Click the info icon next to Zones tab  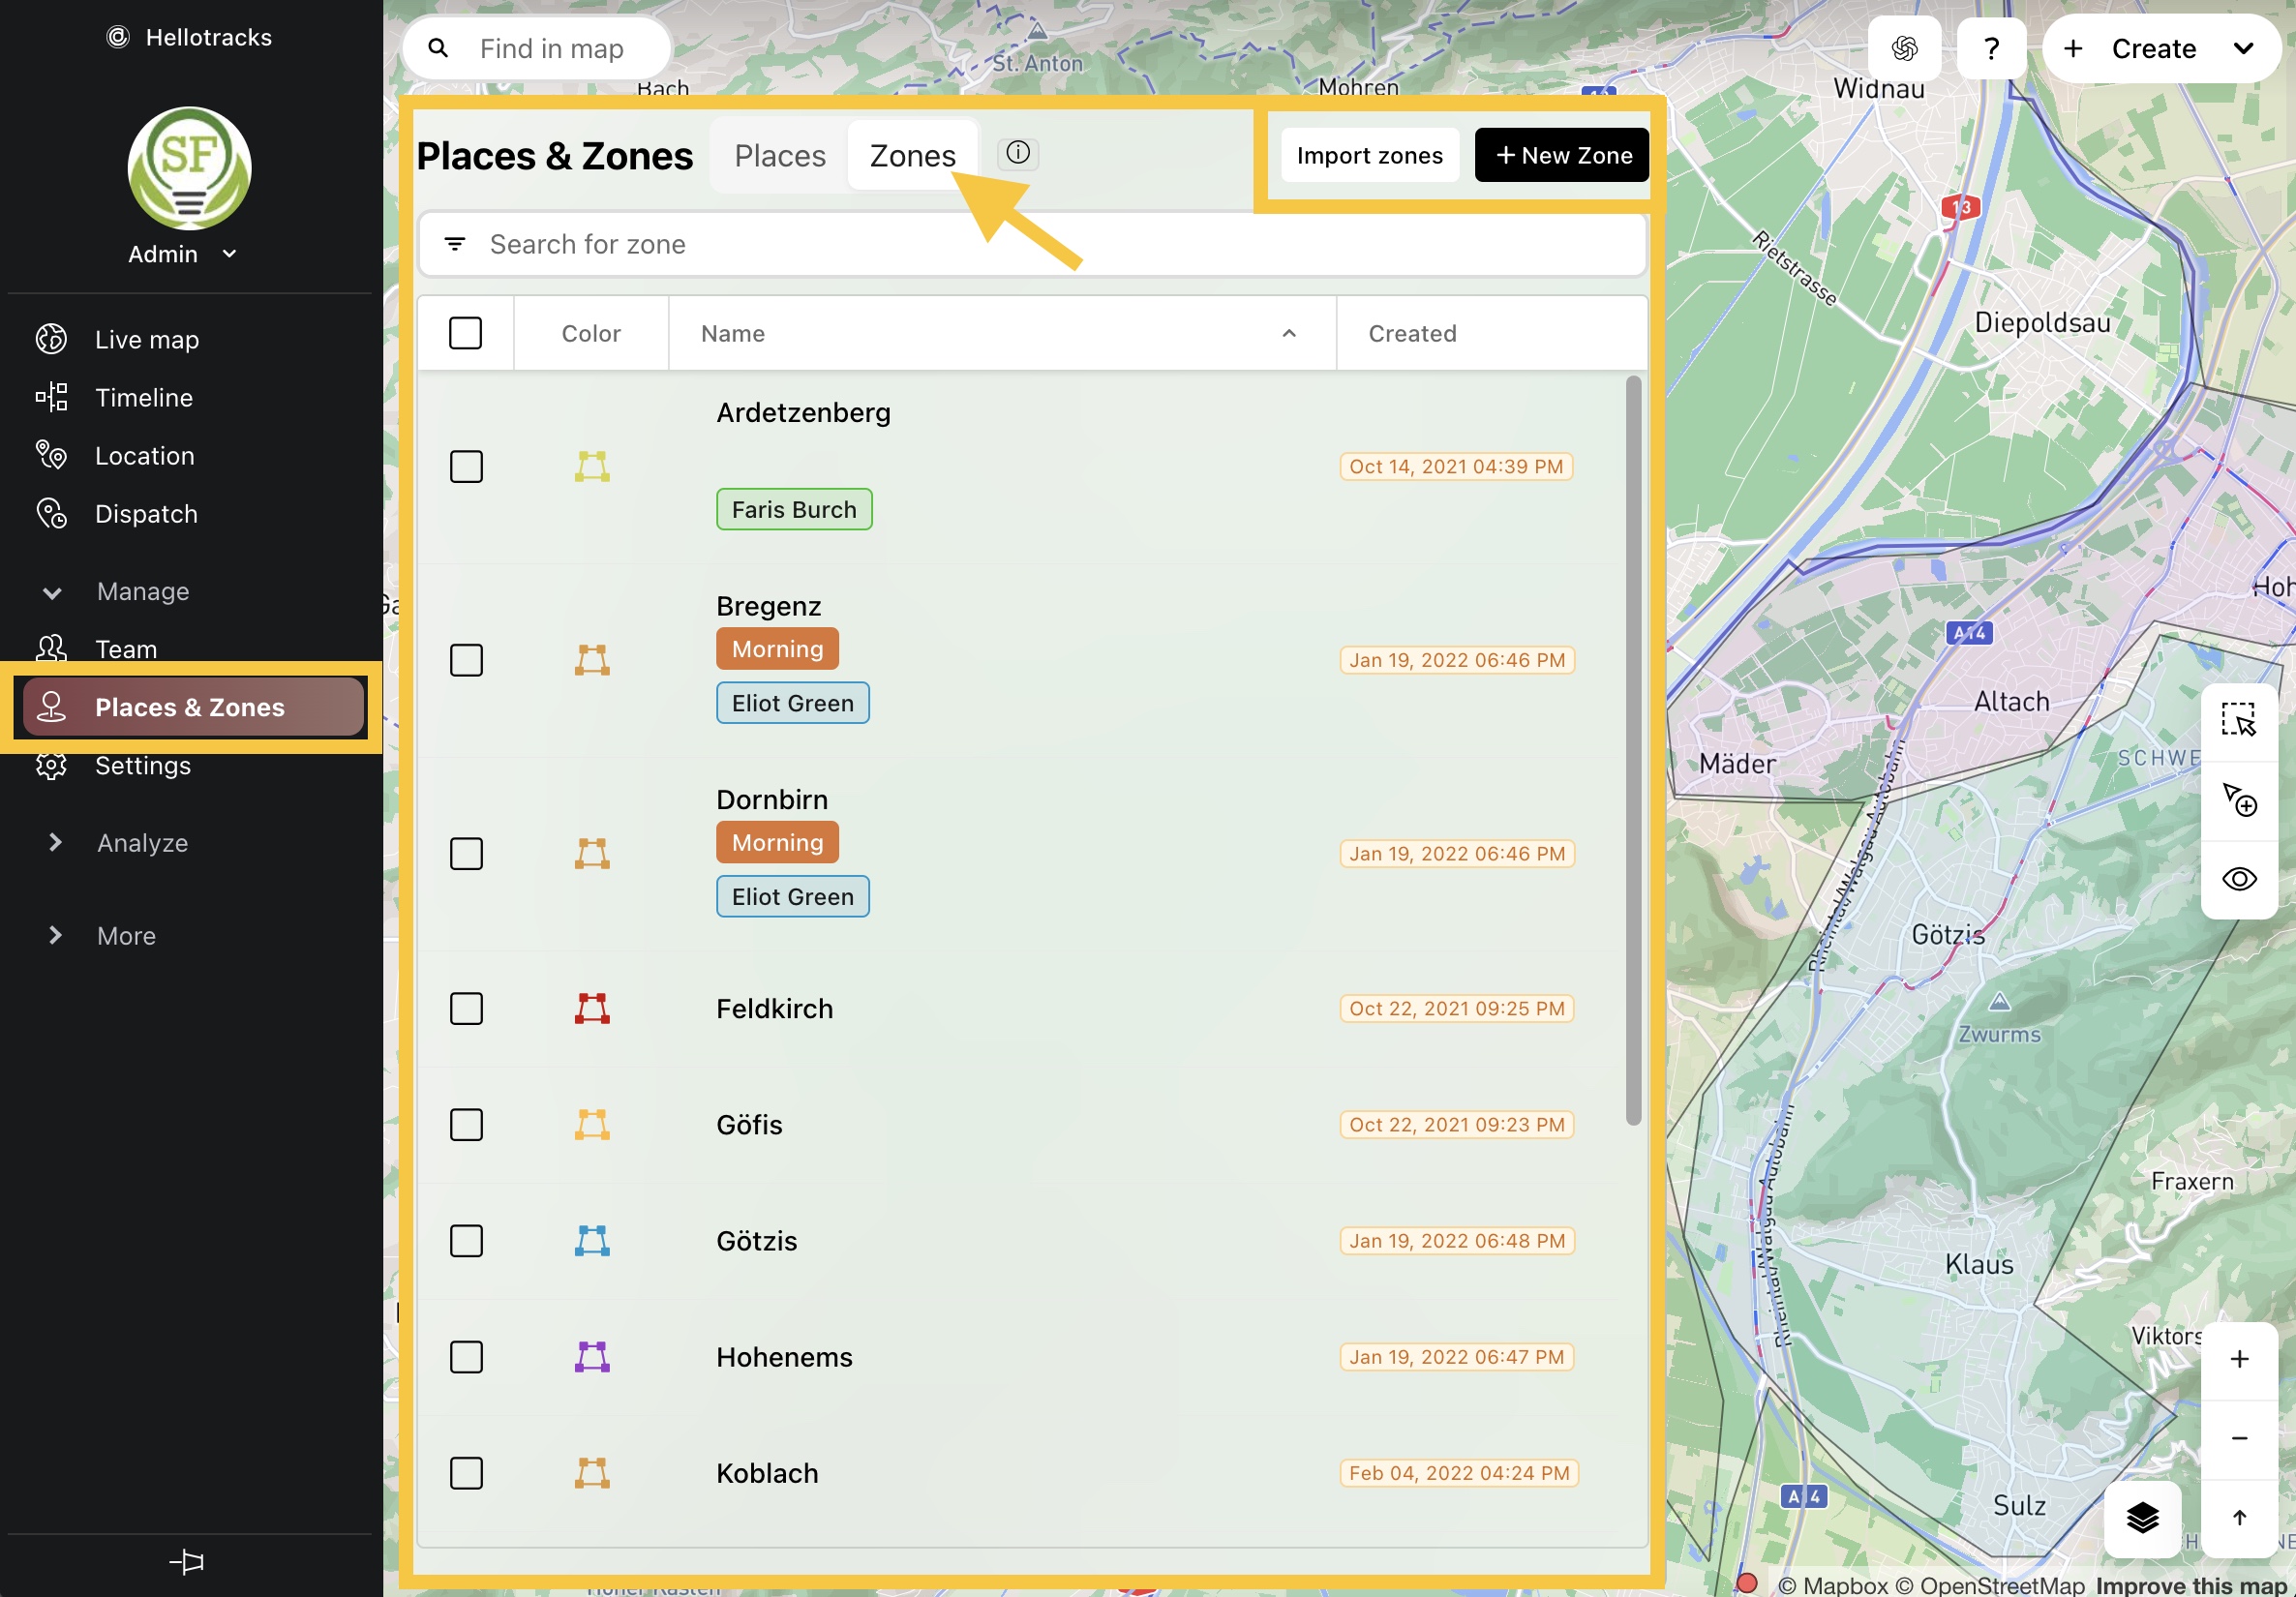pyautogui.click(x=1017, y=153)
